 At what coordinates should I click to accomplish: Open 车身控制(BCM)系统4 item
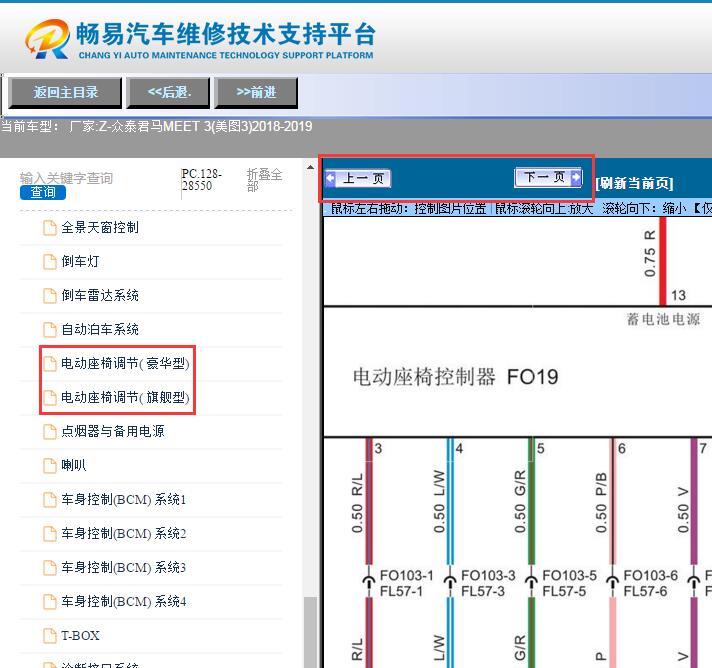tap(124, 602)
